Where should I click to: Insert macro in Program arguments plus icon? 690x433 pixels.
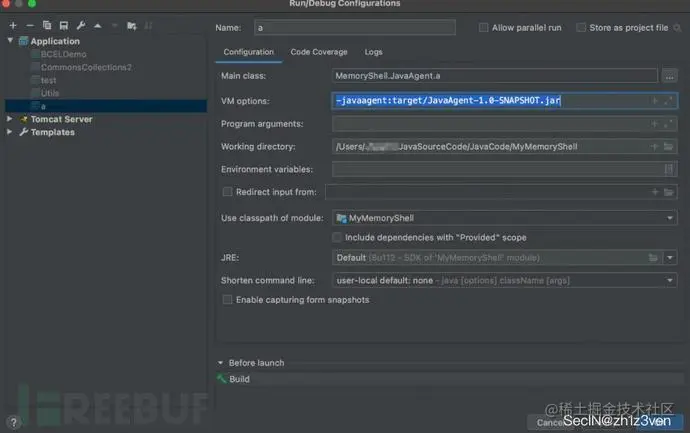[x=654, y=124]
